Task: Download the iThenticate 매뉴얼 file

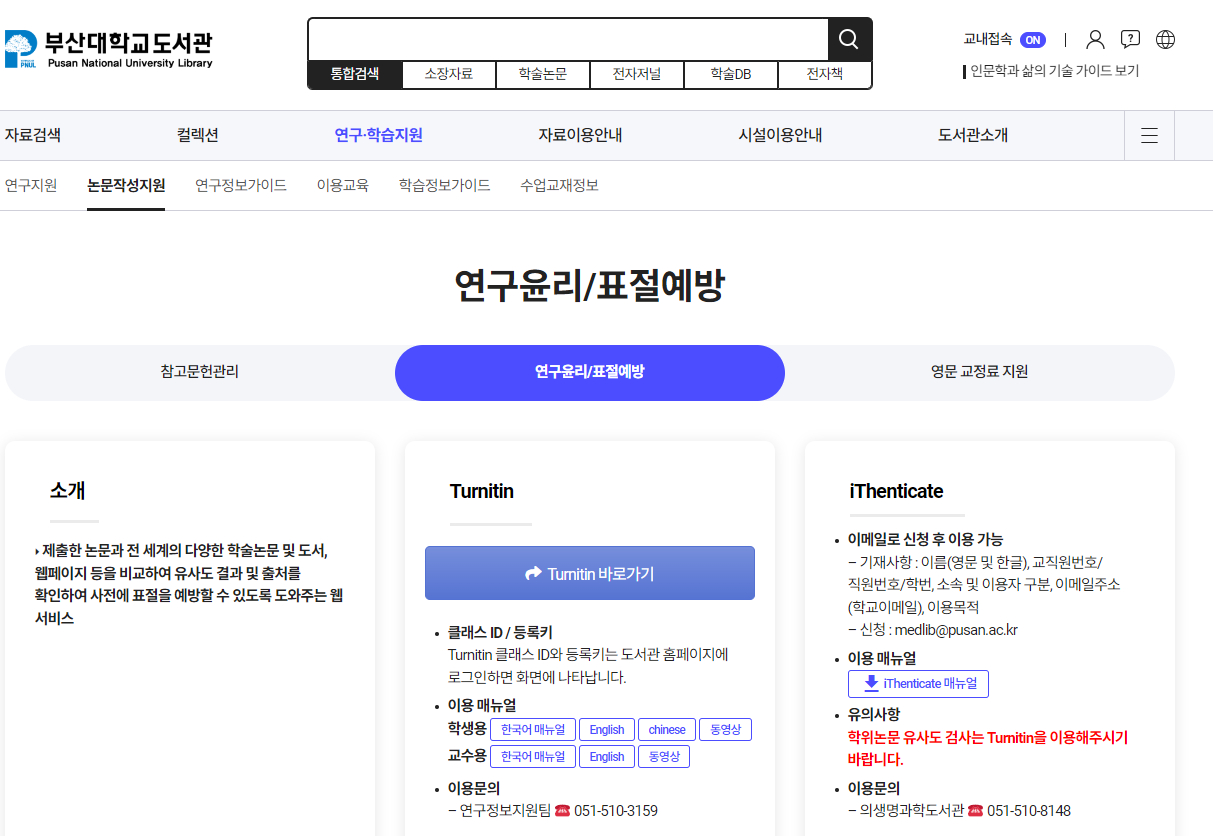Action: pos(918,684)
